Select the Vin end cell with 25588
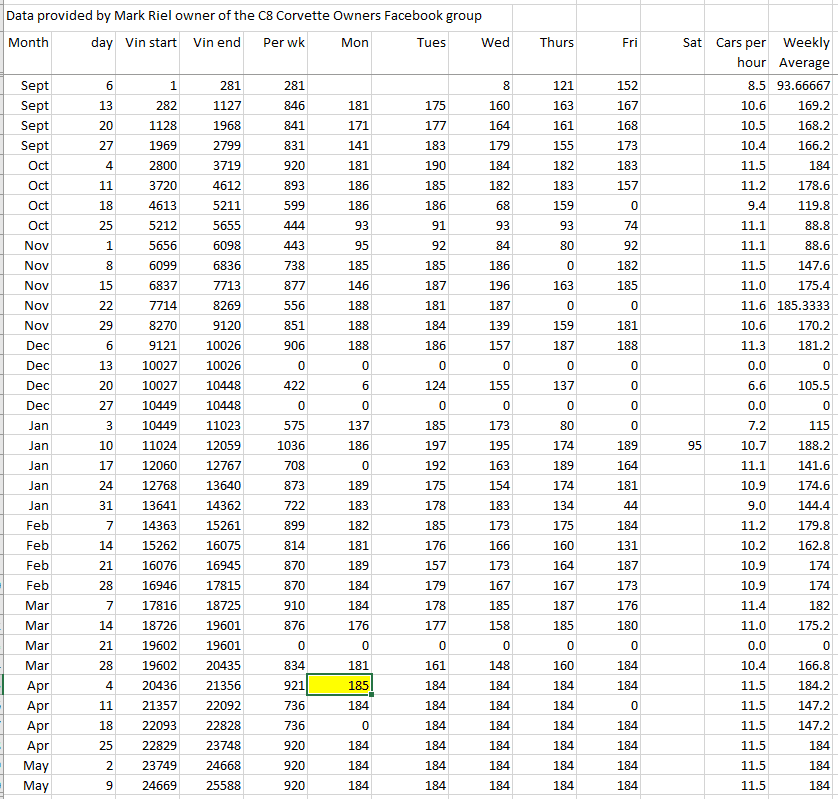Screen dimensions: 838x799 [x=216, y=785]
